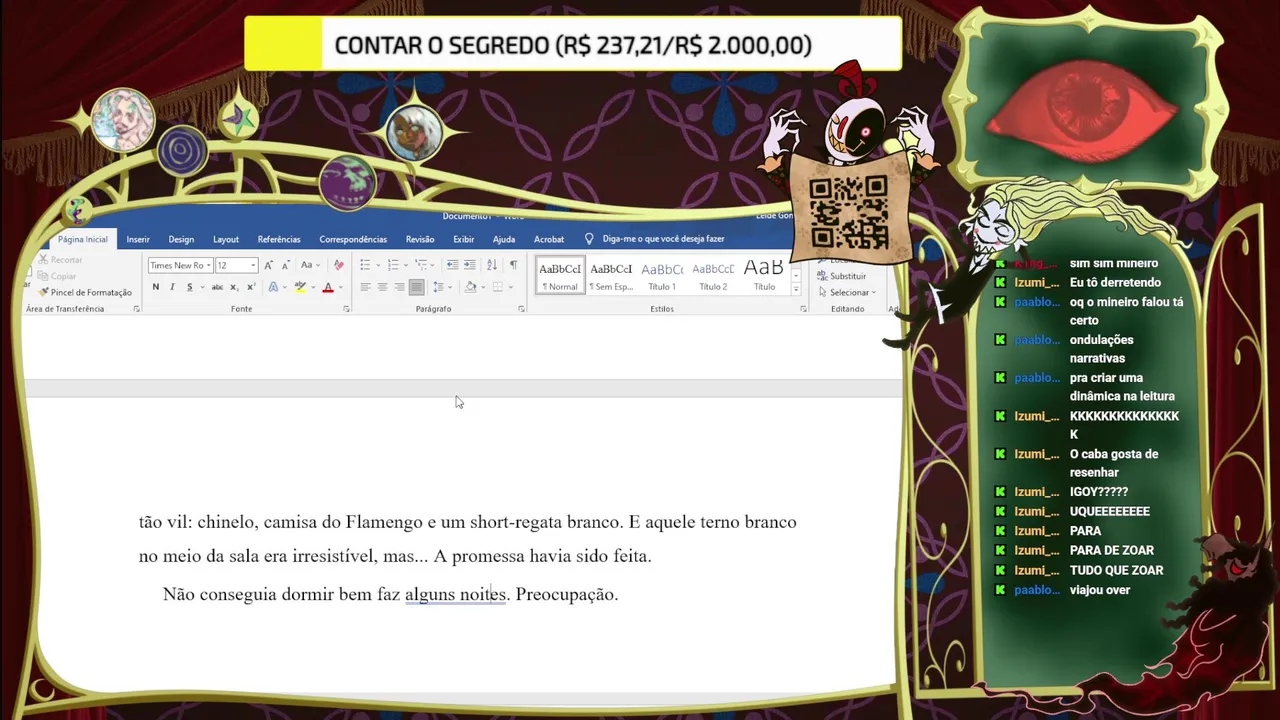Select the Normal style

(560, 275)
